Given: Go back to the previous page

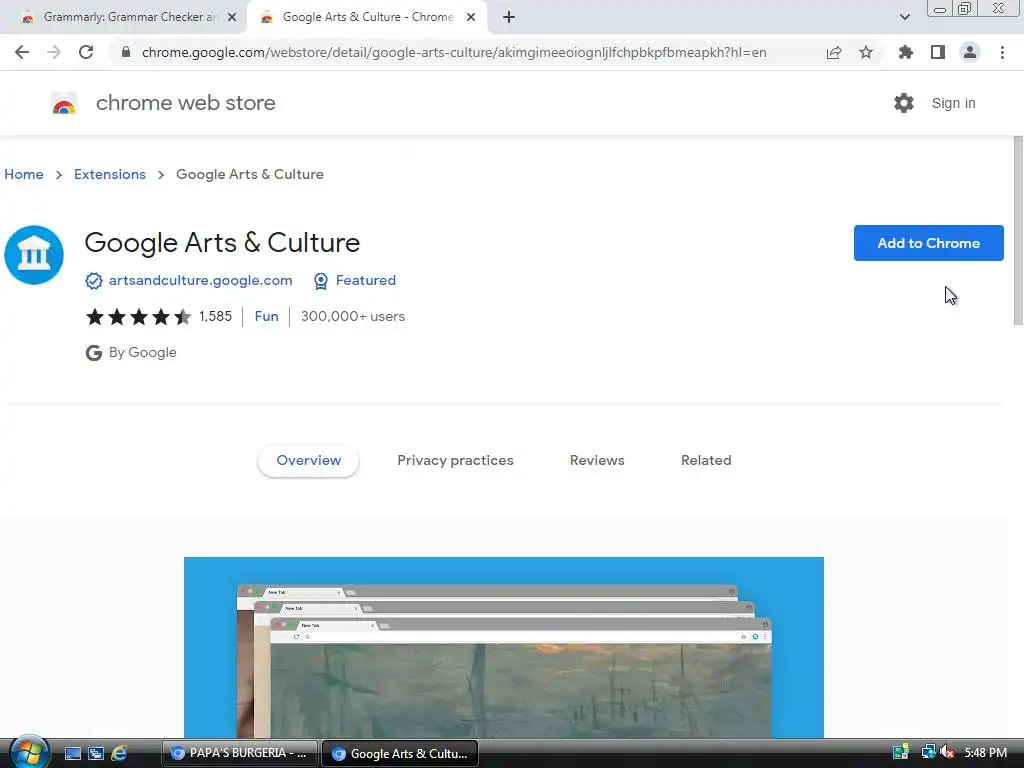Looking at the screenshot, I should [22, 52].
